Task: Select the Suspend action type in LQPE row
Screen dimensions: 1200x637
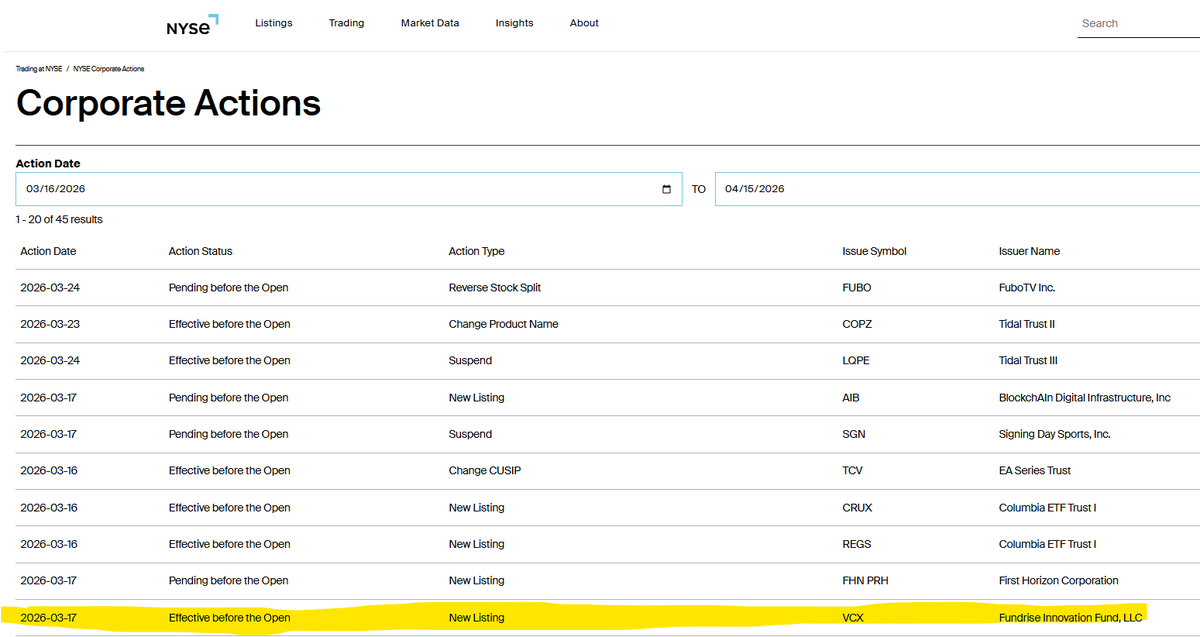Action: (470, 360)
